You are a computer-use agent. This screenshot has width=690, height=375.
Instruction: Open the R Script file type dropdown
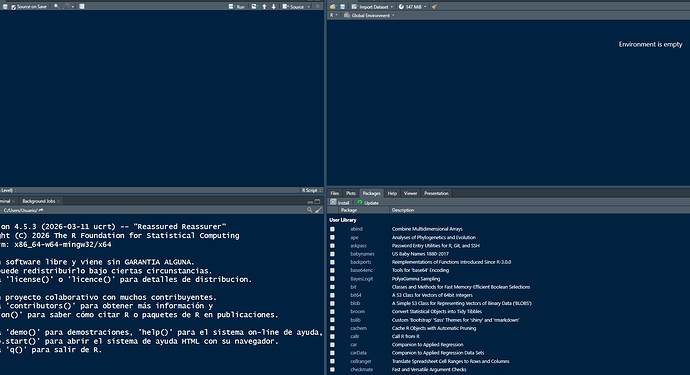pos(312,190)
